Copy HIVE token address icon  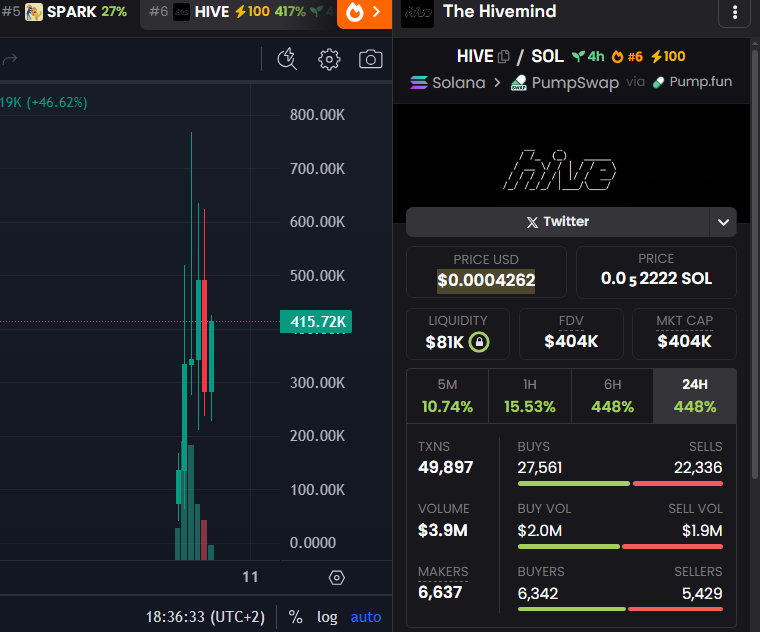(x=504, y=57)
